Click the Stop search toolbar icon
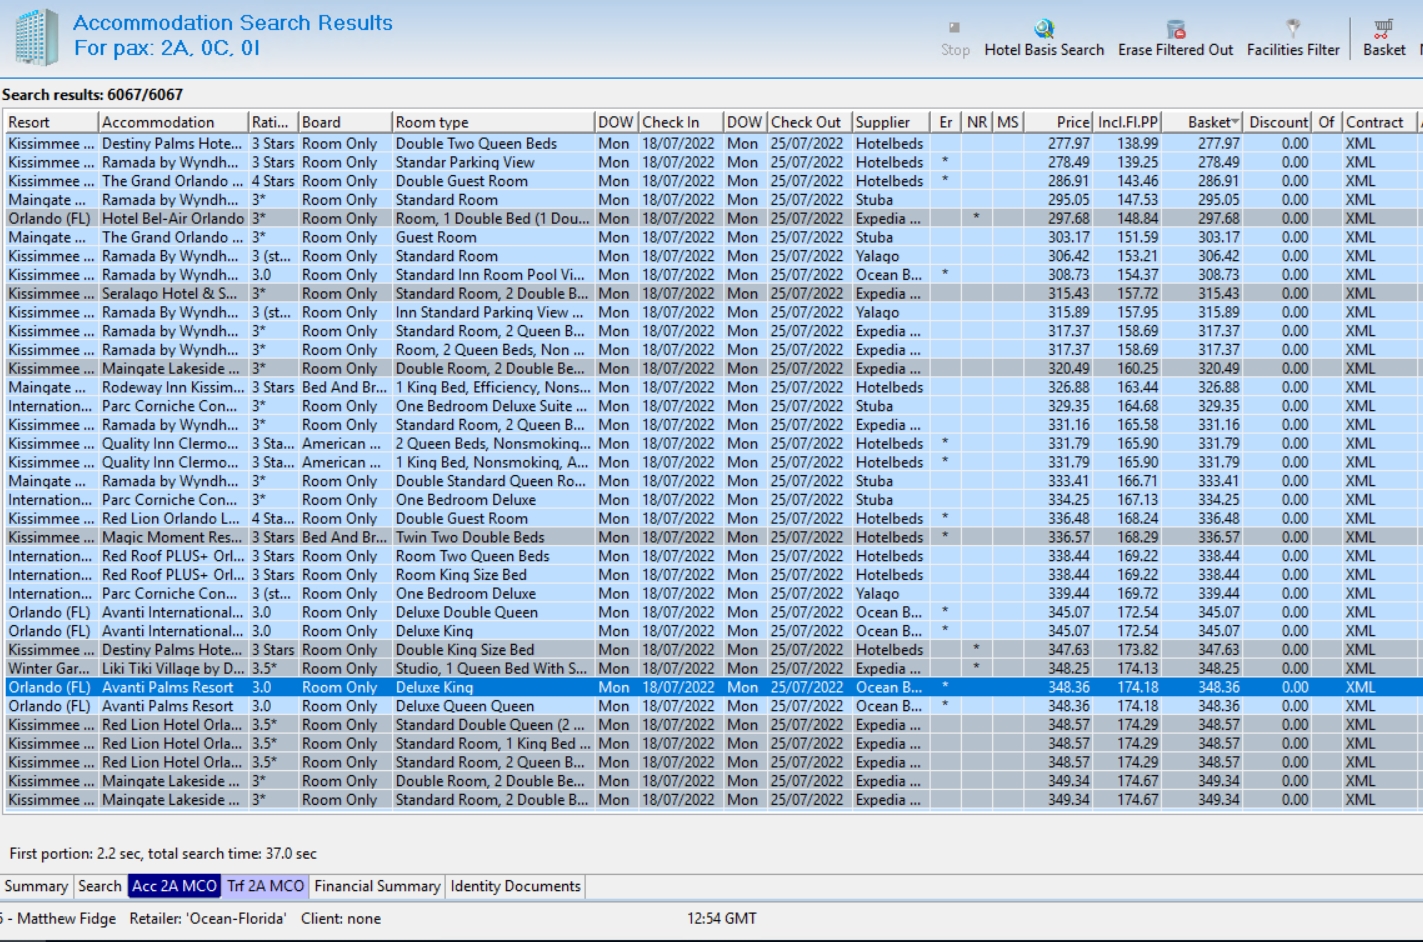 pos(955,39)
